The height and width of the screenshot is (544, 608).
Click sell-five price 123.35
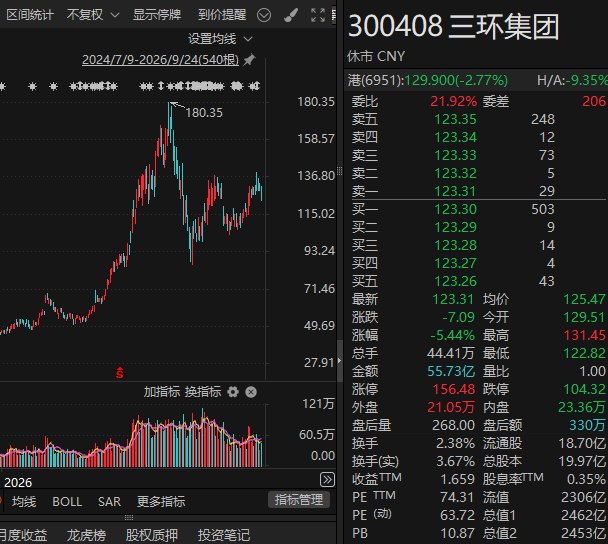[x=455, y=119]
